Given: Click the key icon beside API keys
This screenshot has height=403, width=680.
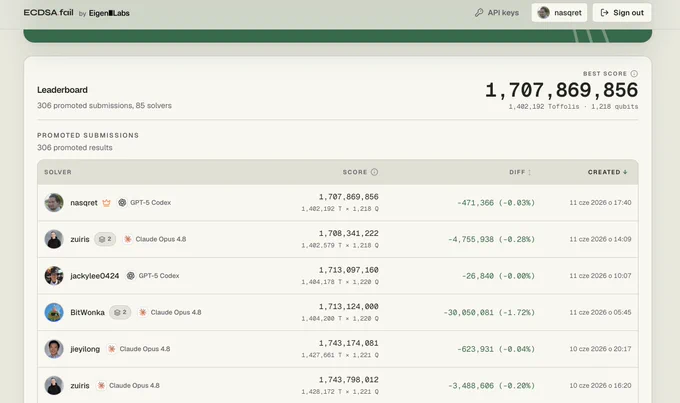Looking at the screenshot, I should pyautogui.click(x=479, y=13).
